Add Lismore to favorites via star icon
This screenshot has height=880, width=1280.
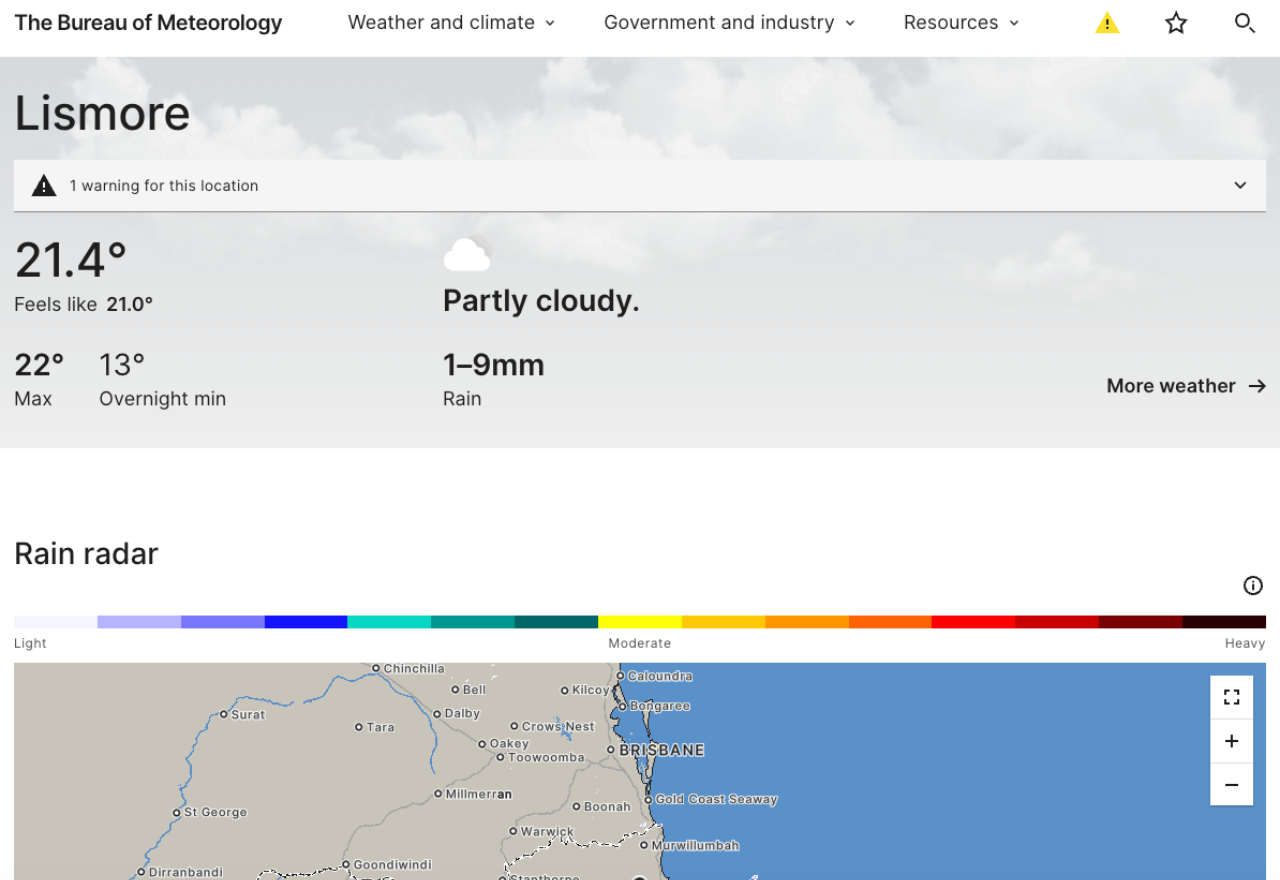pos(1176,22)
